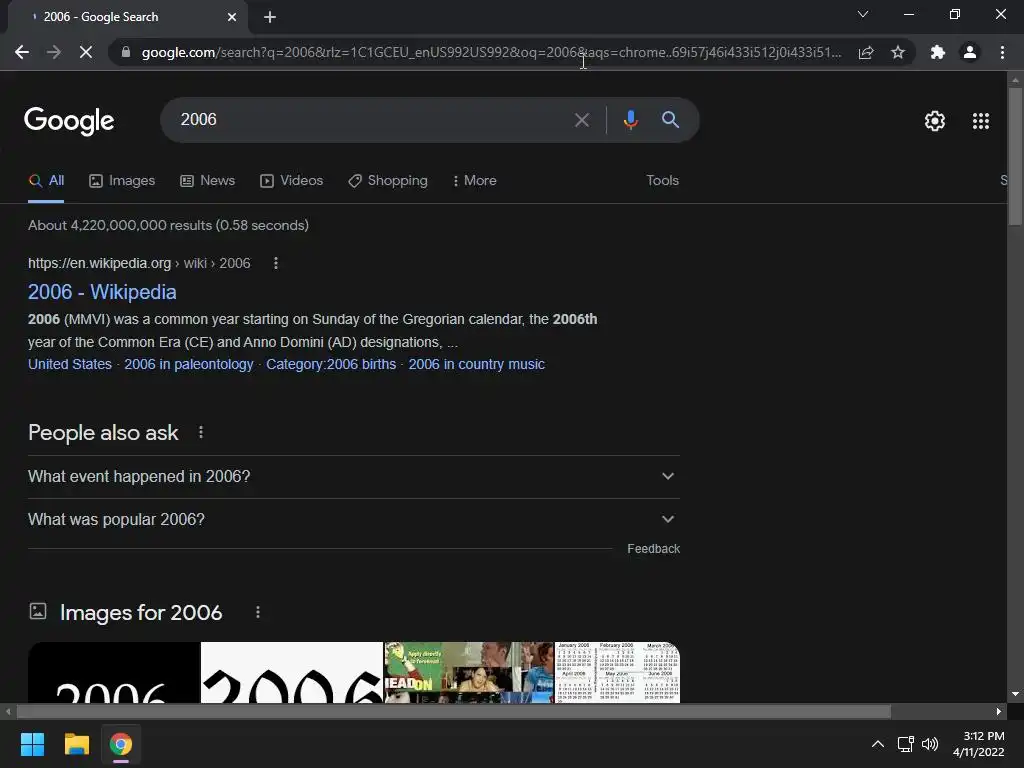
Task: Stop loading the page
Action: click(86, 52)
